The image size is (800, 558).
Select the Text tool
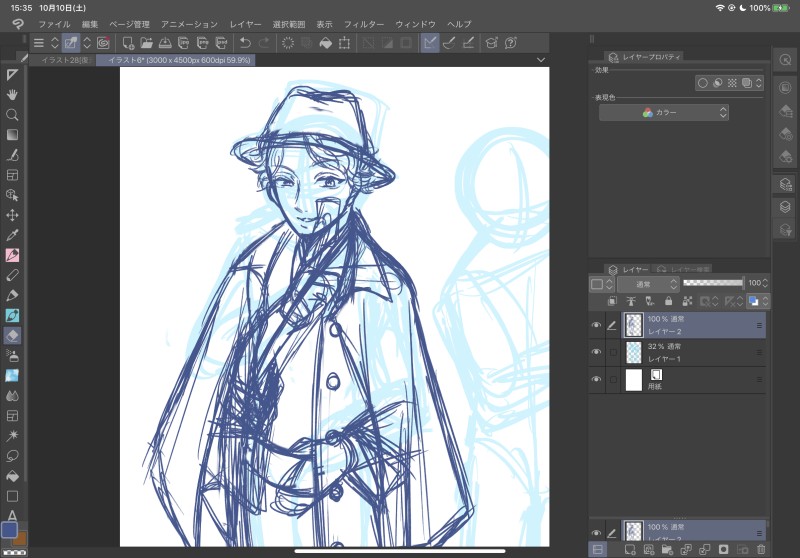pos(13,515)
